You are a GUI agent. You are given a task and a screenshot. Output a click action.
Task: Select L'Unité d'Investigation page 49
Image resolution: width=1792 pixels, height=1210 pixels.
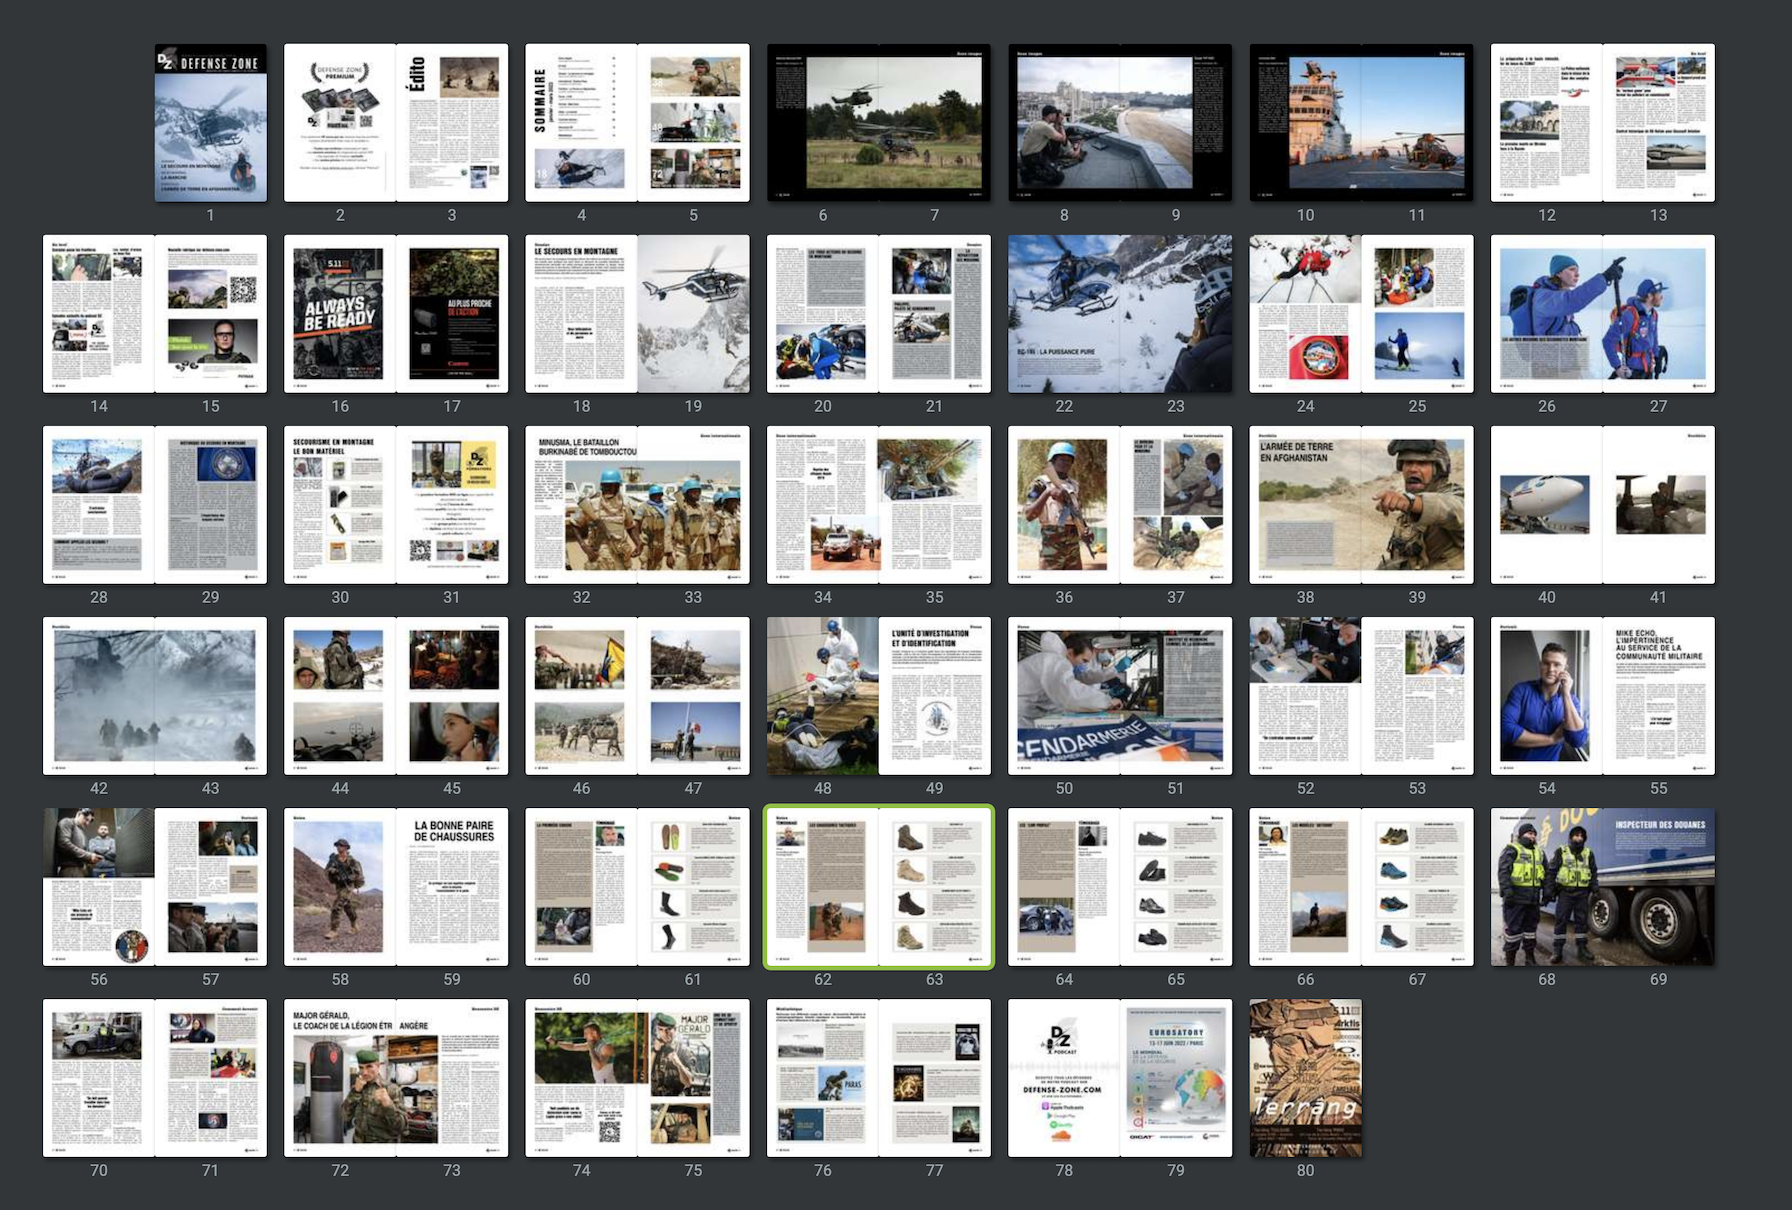click(x=934, y=696)
